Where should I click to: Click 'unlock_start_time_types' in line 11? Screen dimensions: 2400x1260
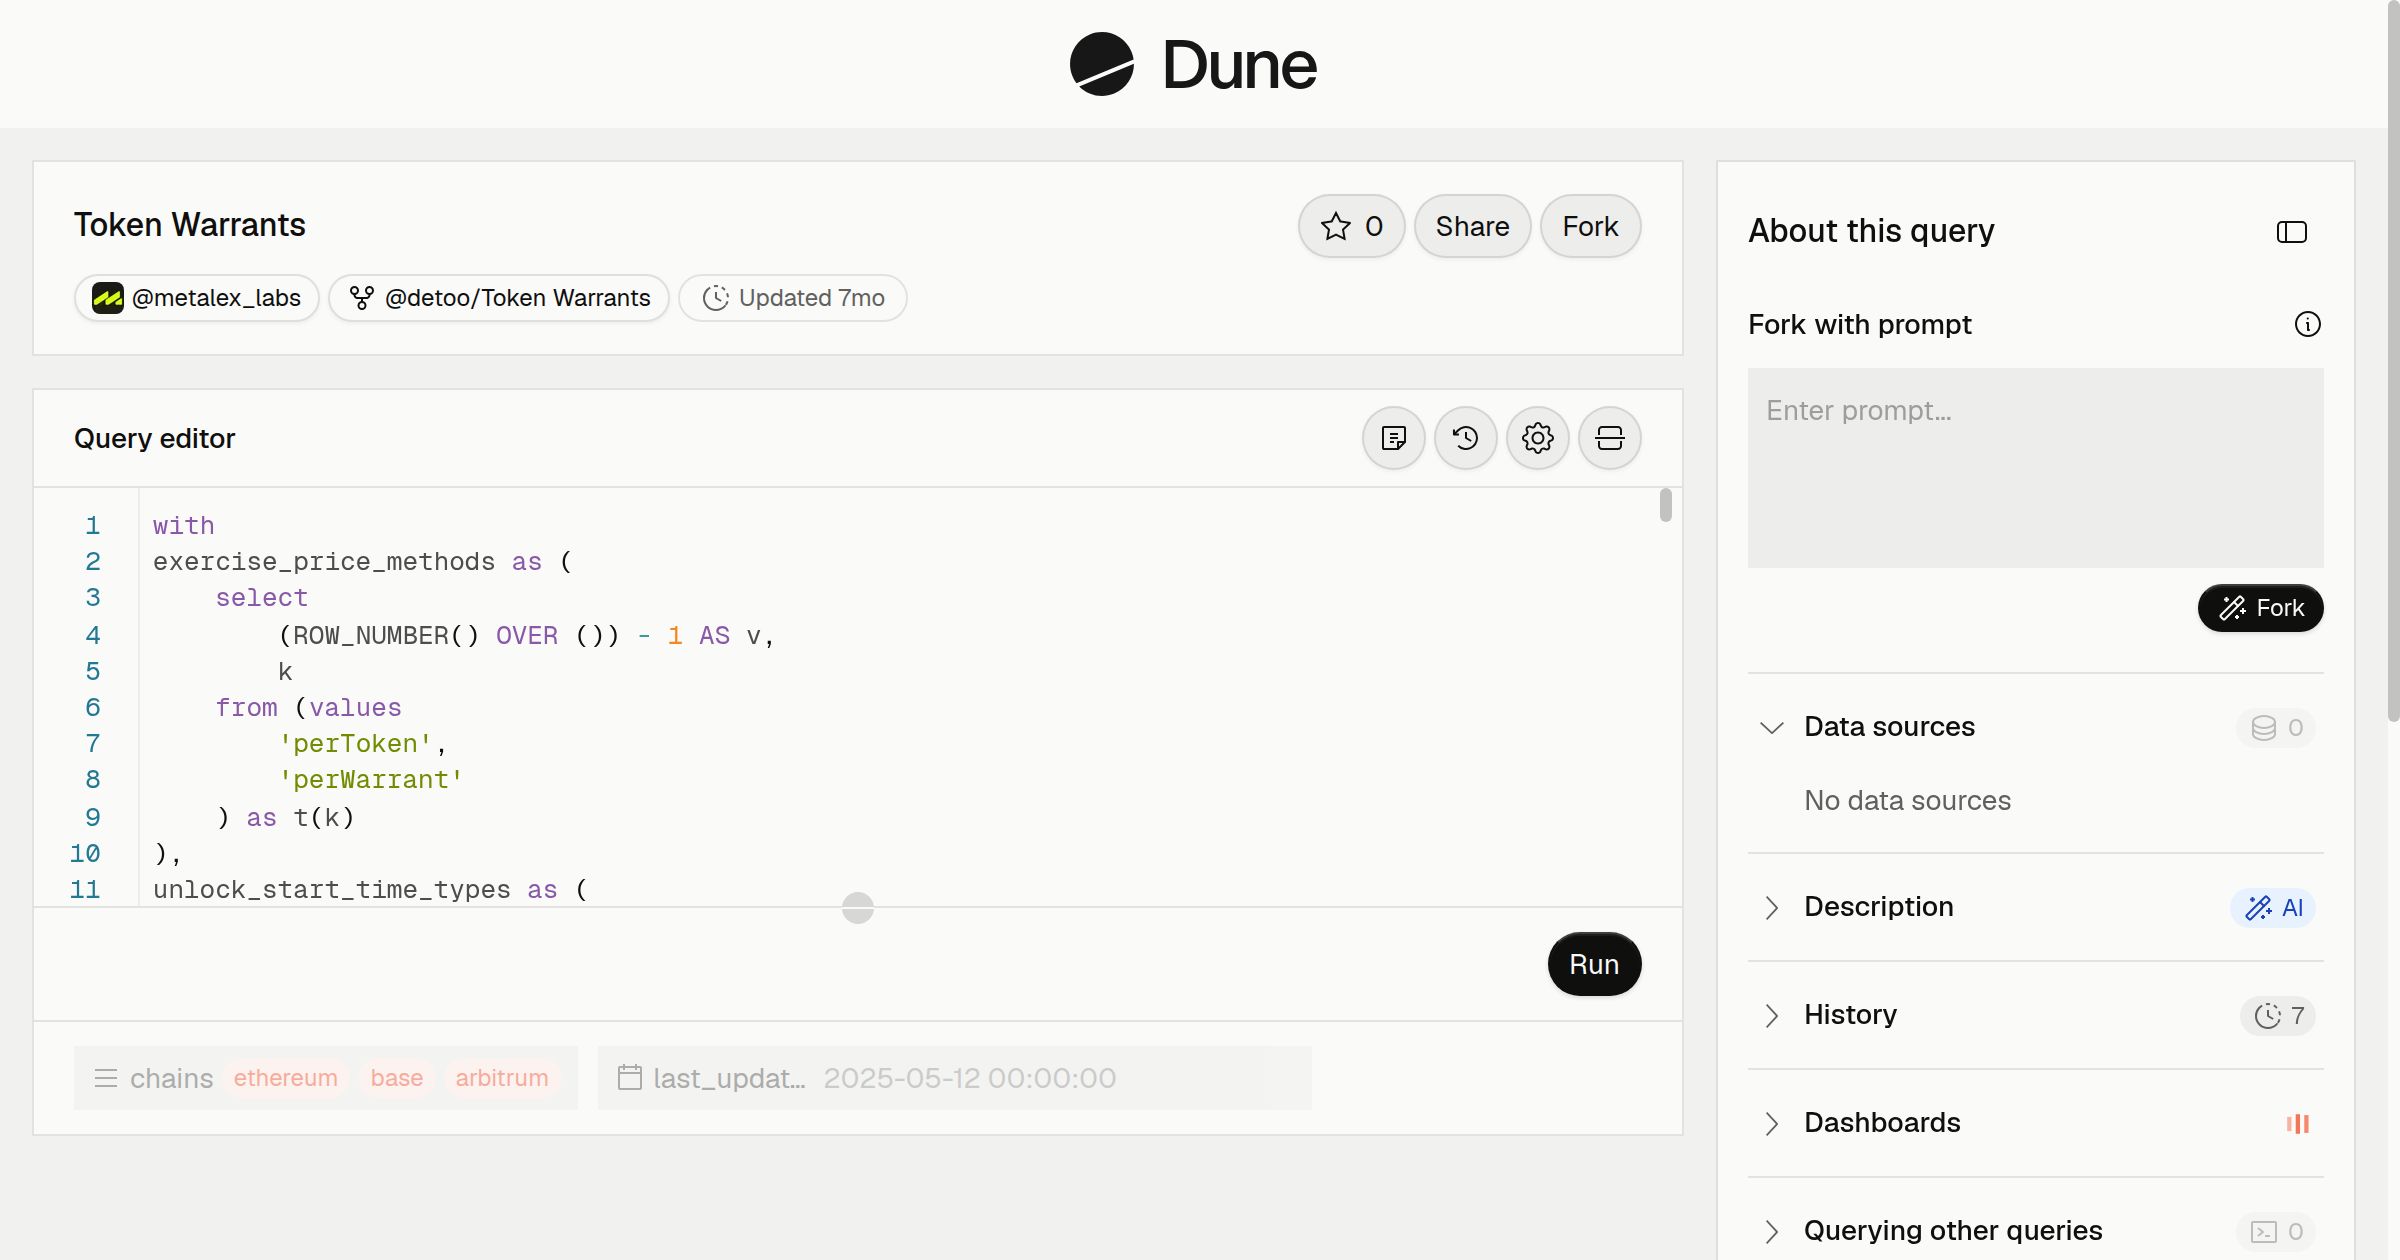click(x=332, y=890)
